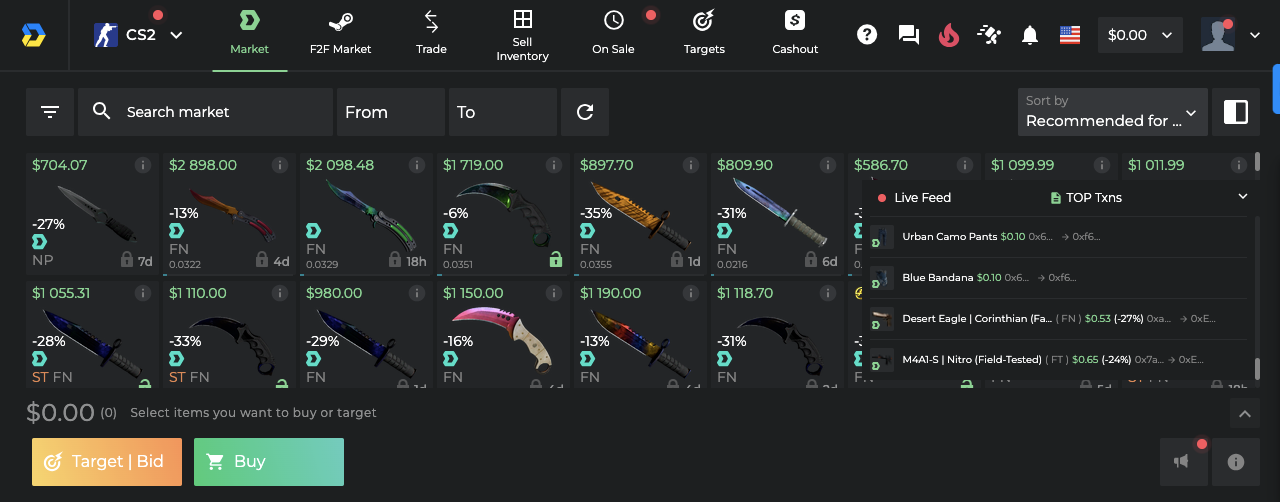Click the help question mark icon
The width and height of the screenshot is (1280, 502).
867,35
